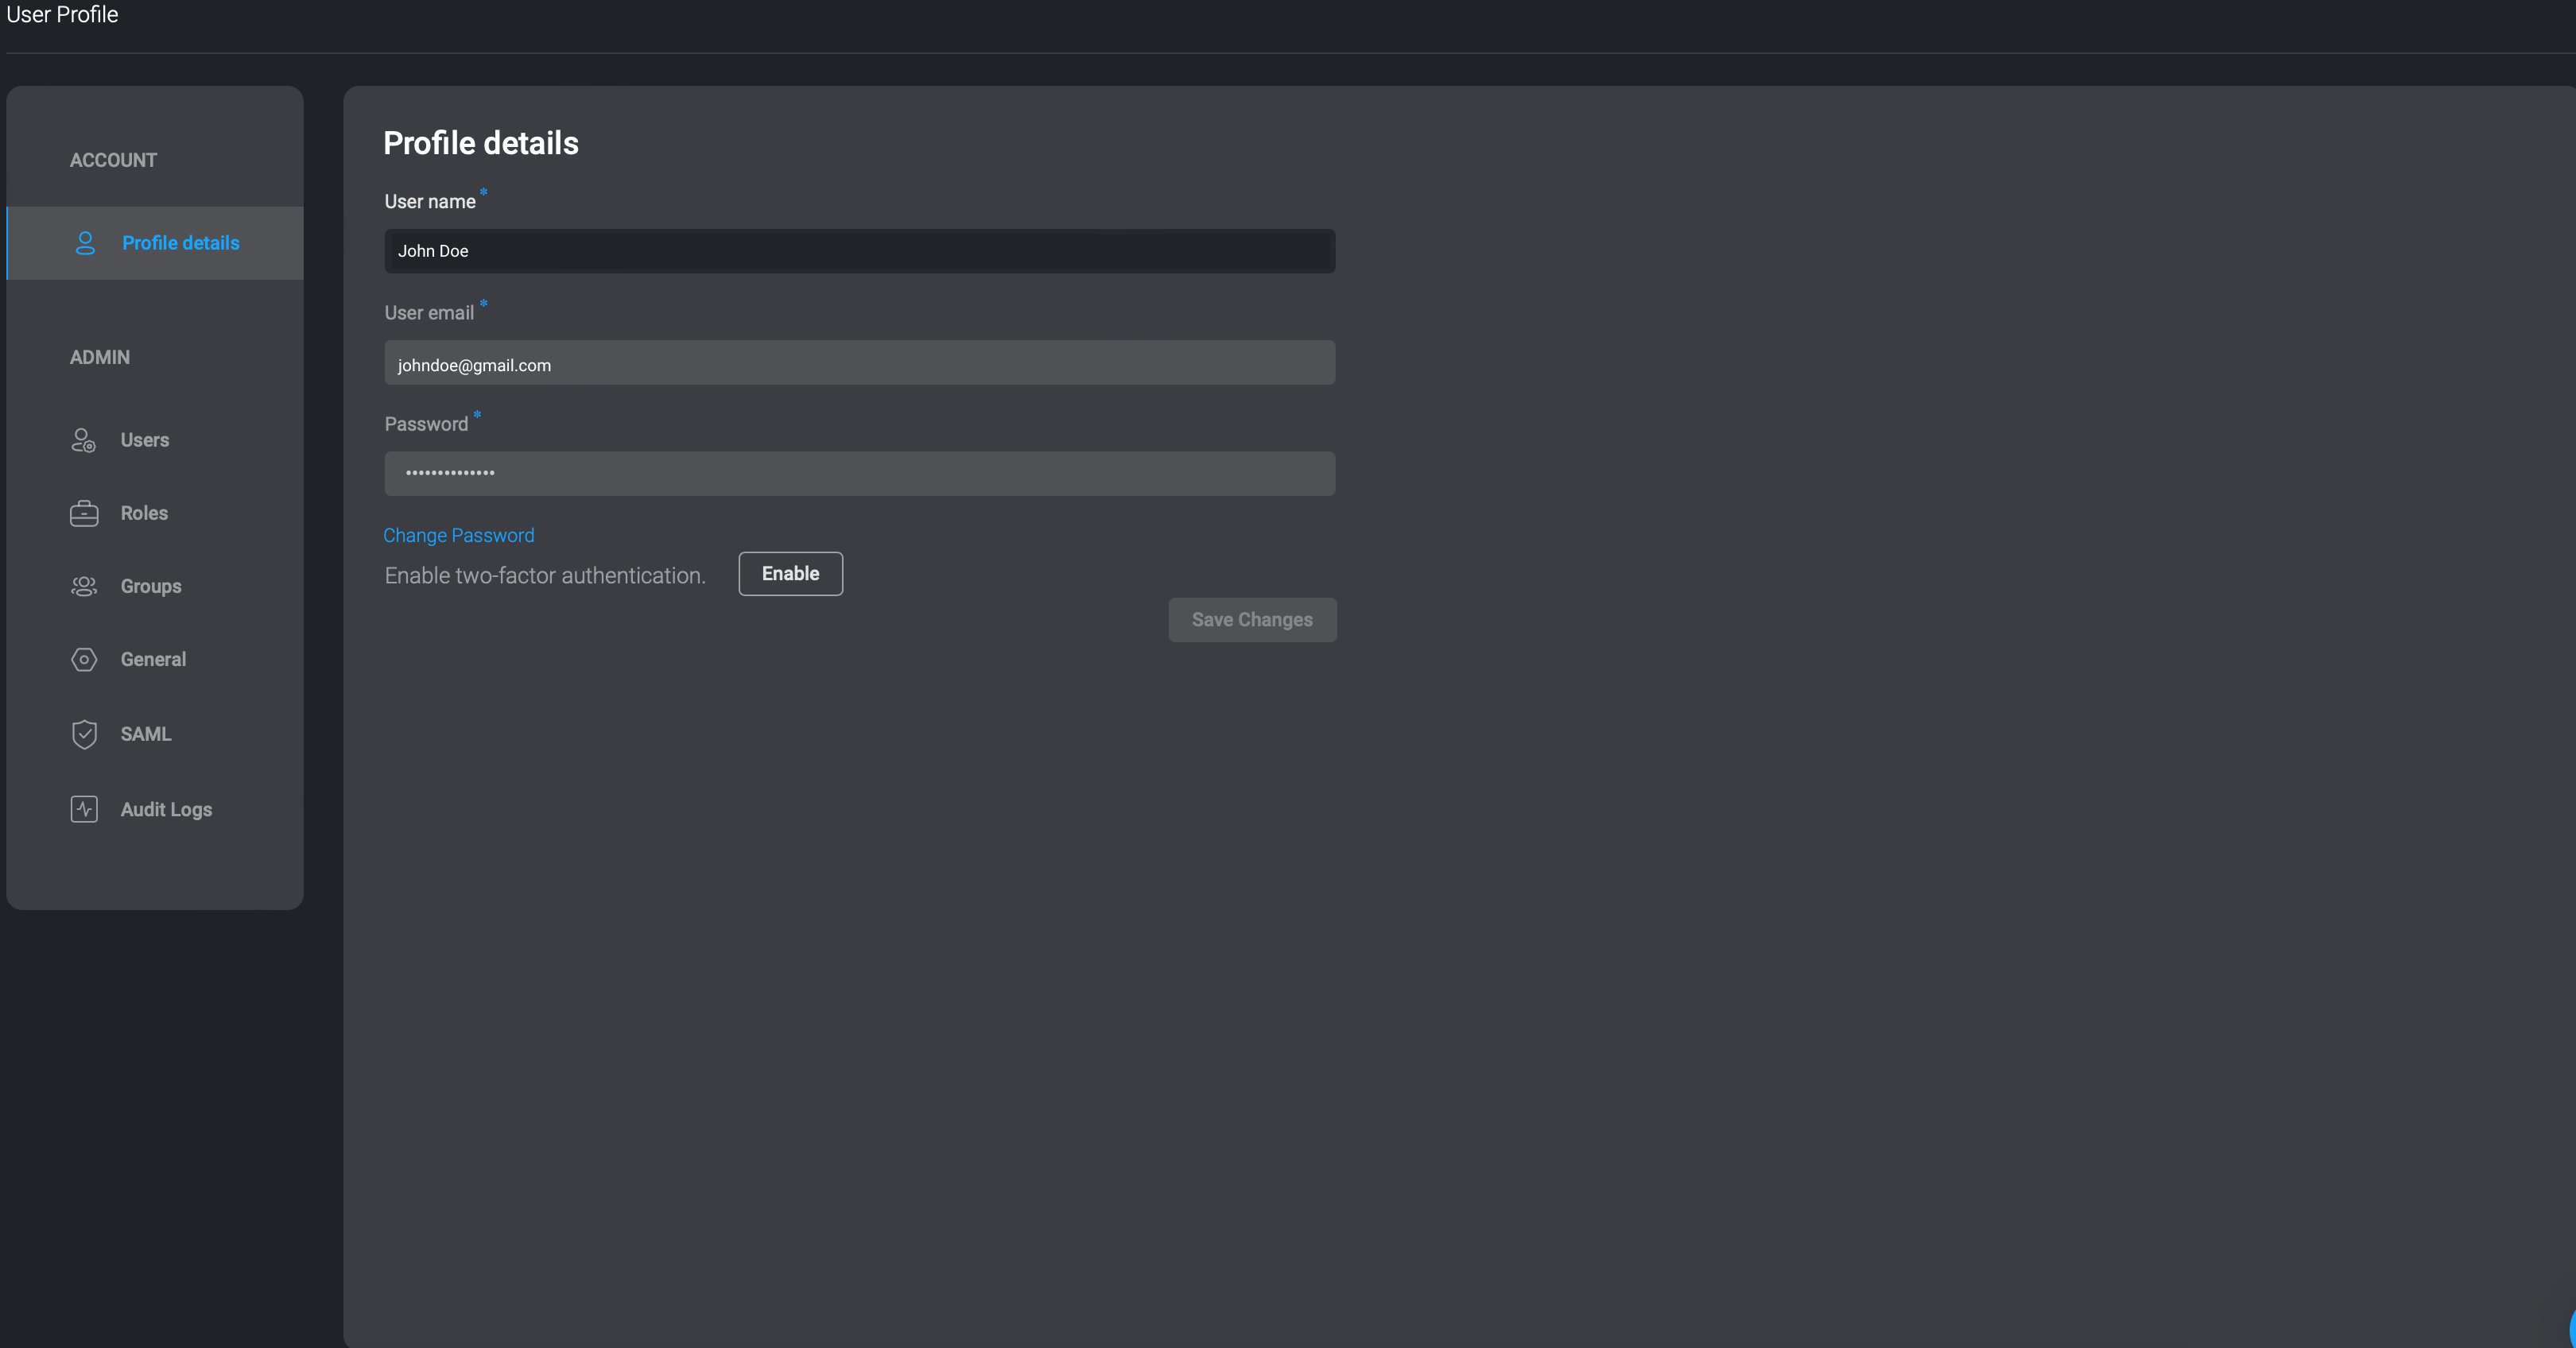Enable two-factor authentication button

(790, 574)
